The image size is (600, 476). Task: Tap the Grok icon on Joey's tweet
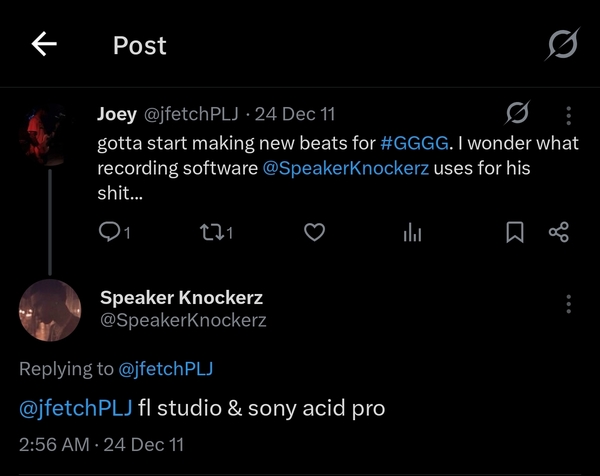coord(517,112)
